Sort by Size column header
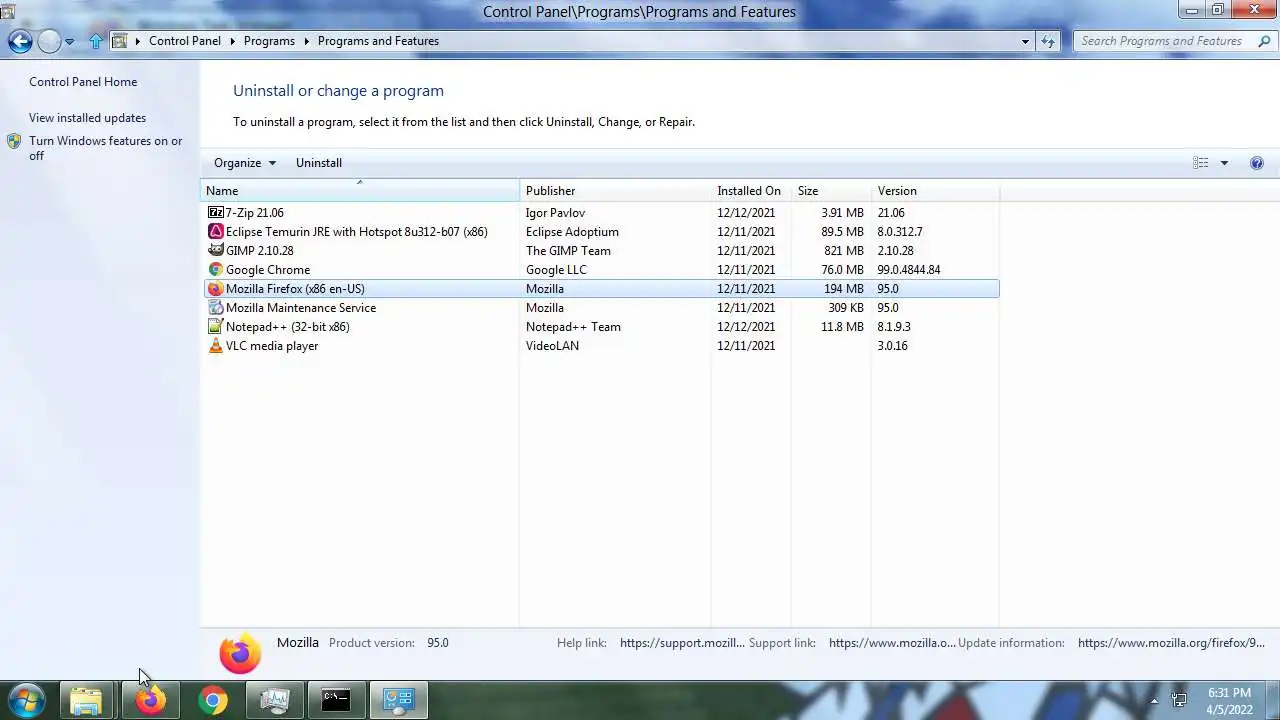The width and height of the screenshot is (1280, 720). [830, 191]
